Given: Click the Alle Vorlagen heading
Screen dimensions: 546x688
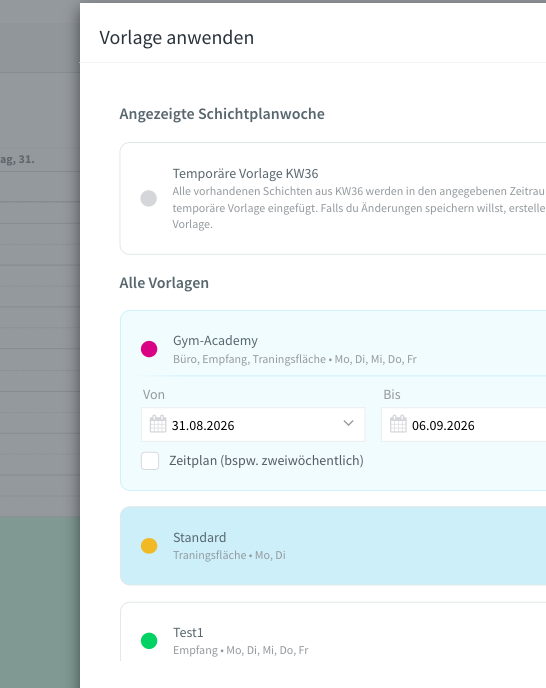Looking at the screenshot, I should [x=164, y=283].
